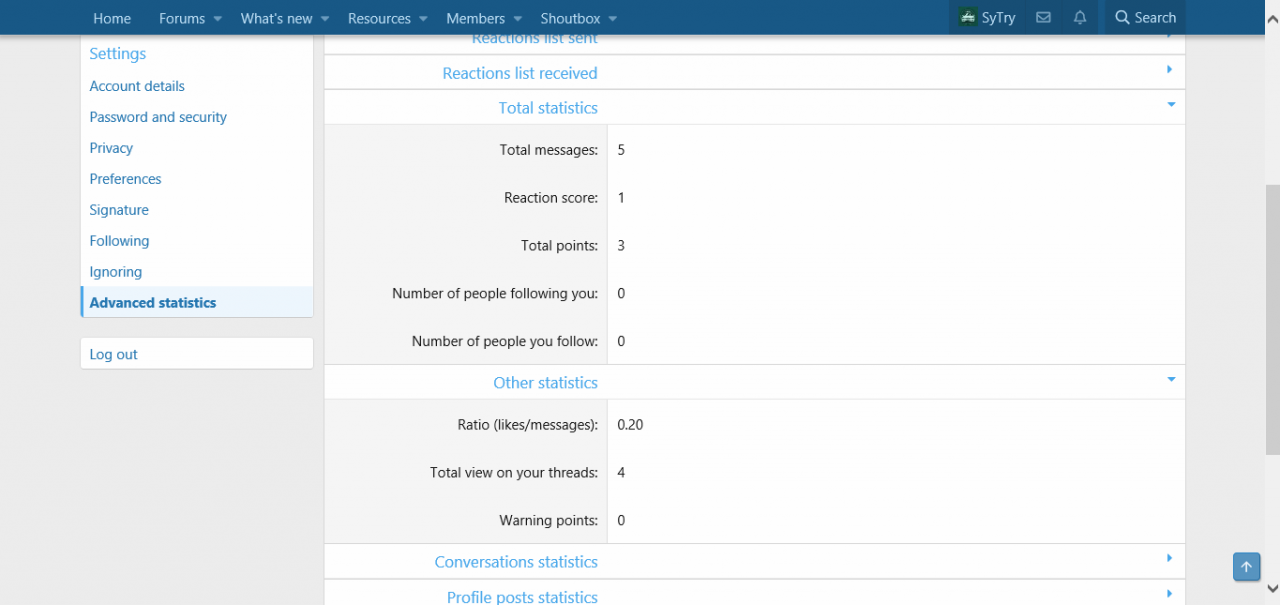The height and width of the screenshot is (605, 1280).
Task: Open the Signature settings page
Action: point(119,210)
